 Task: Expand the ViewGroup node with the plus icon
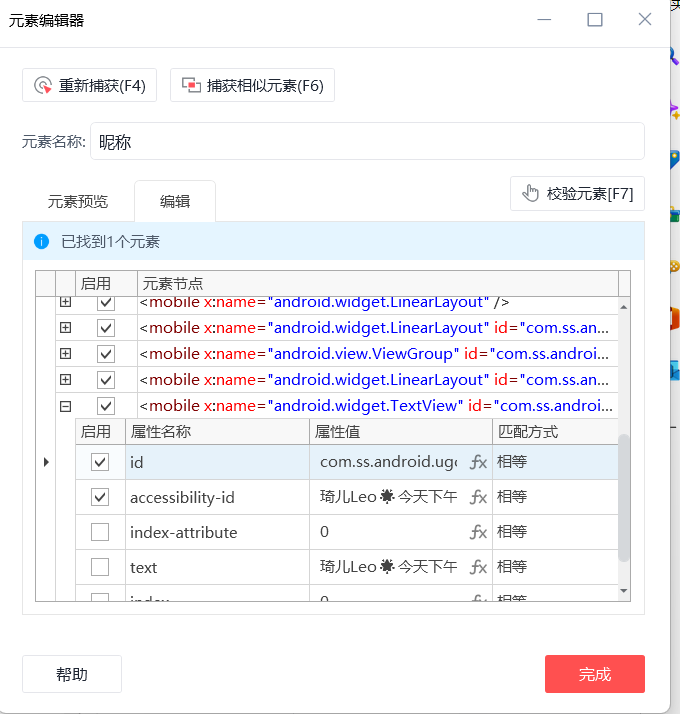coord(66,354)
